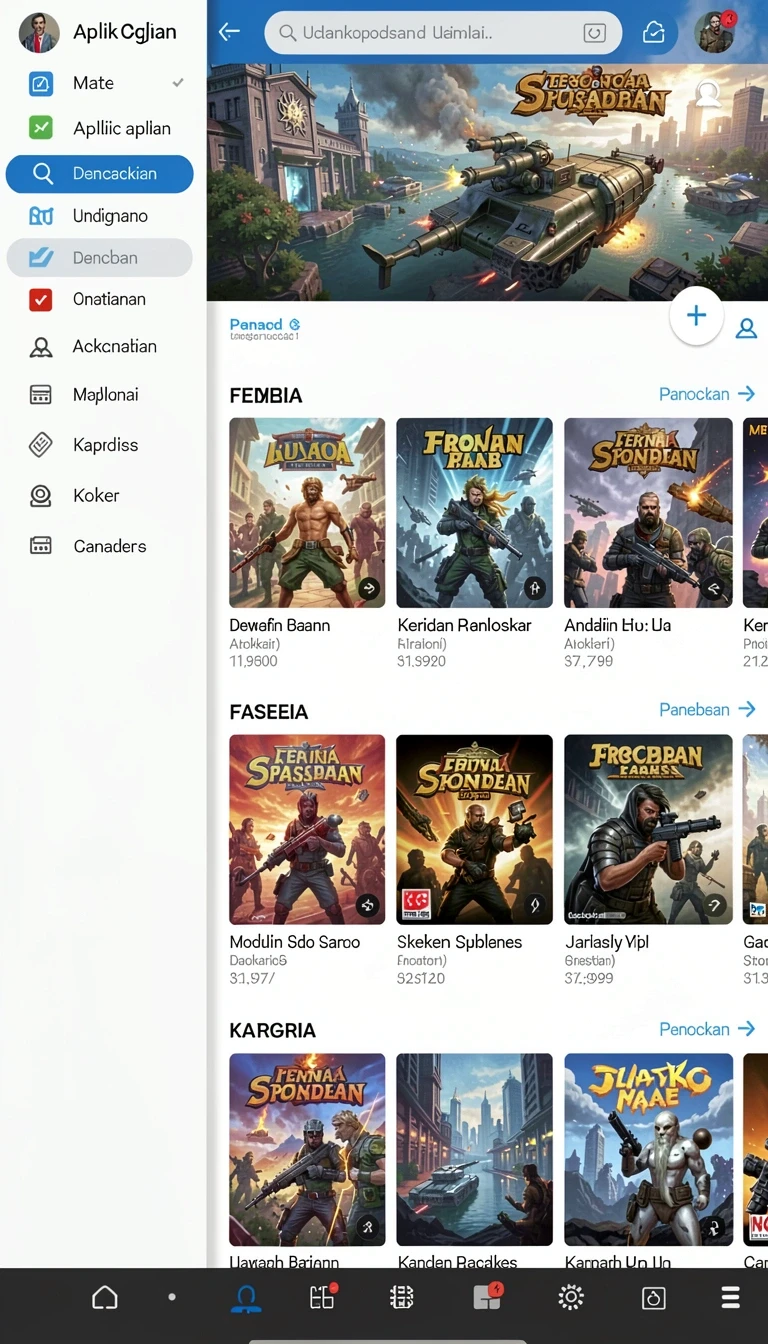Image resolution: width=768 pixels, height=1344 pixels.
Task: Click the Koker sidebar icon
Action: (x=41, y=495)
